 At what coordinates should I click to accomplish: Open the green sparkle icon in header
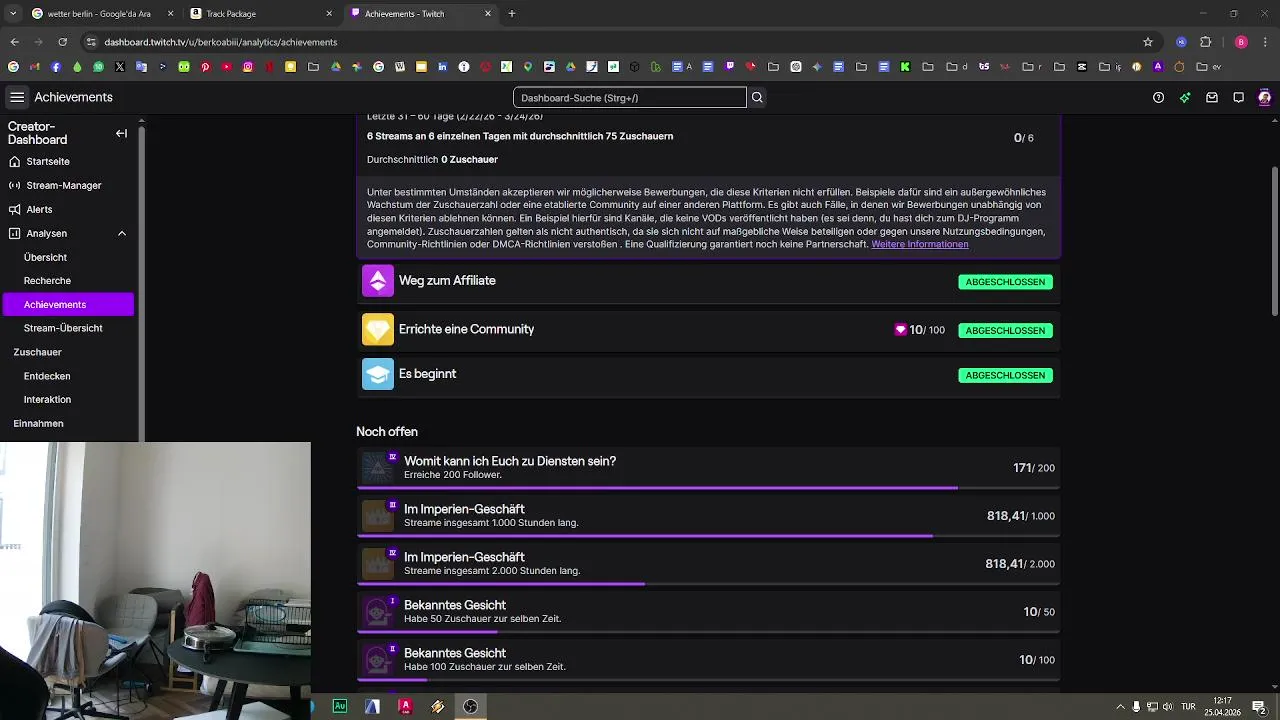point(1185,97)
